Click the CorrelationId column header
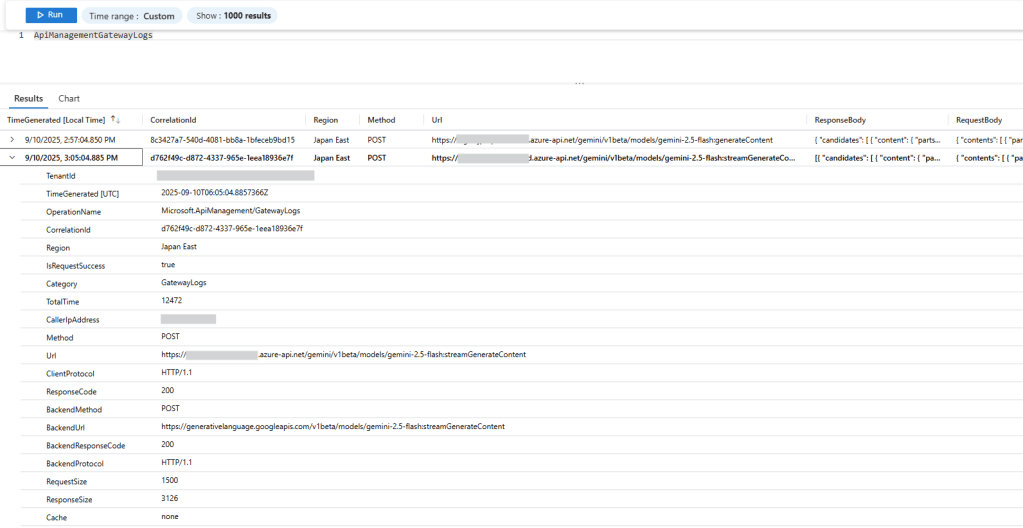1023x528 pixels. tap(173, 120)
